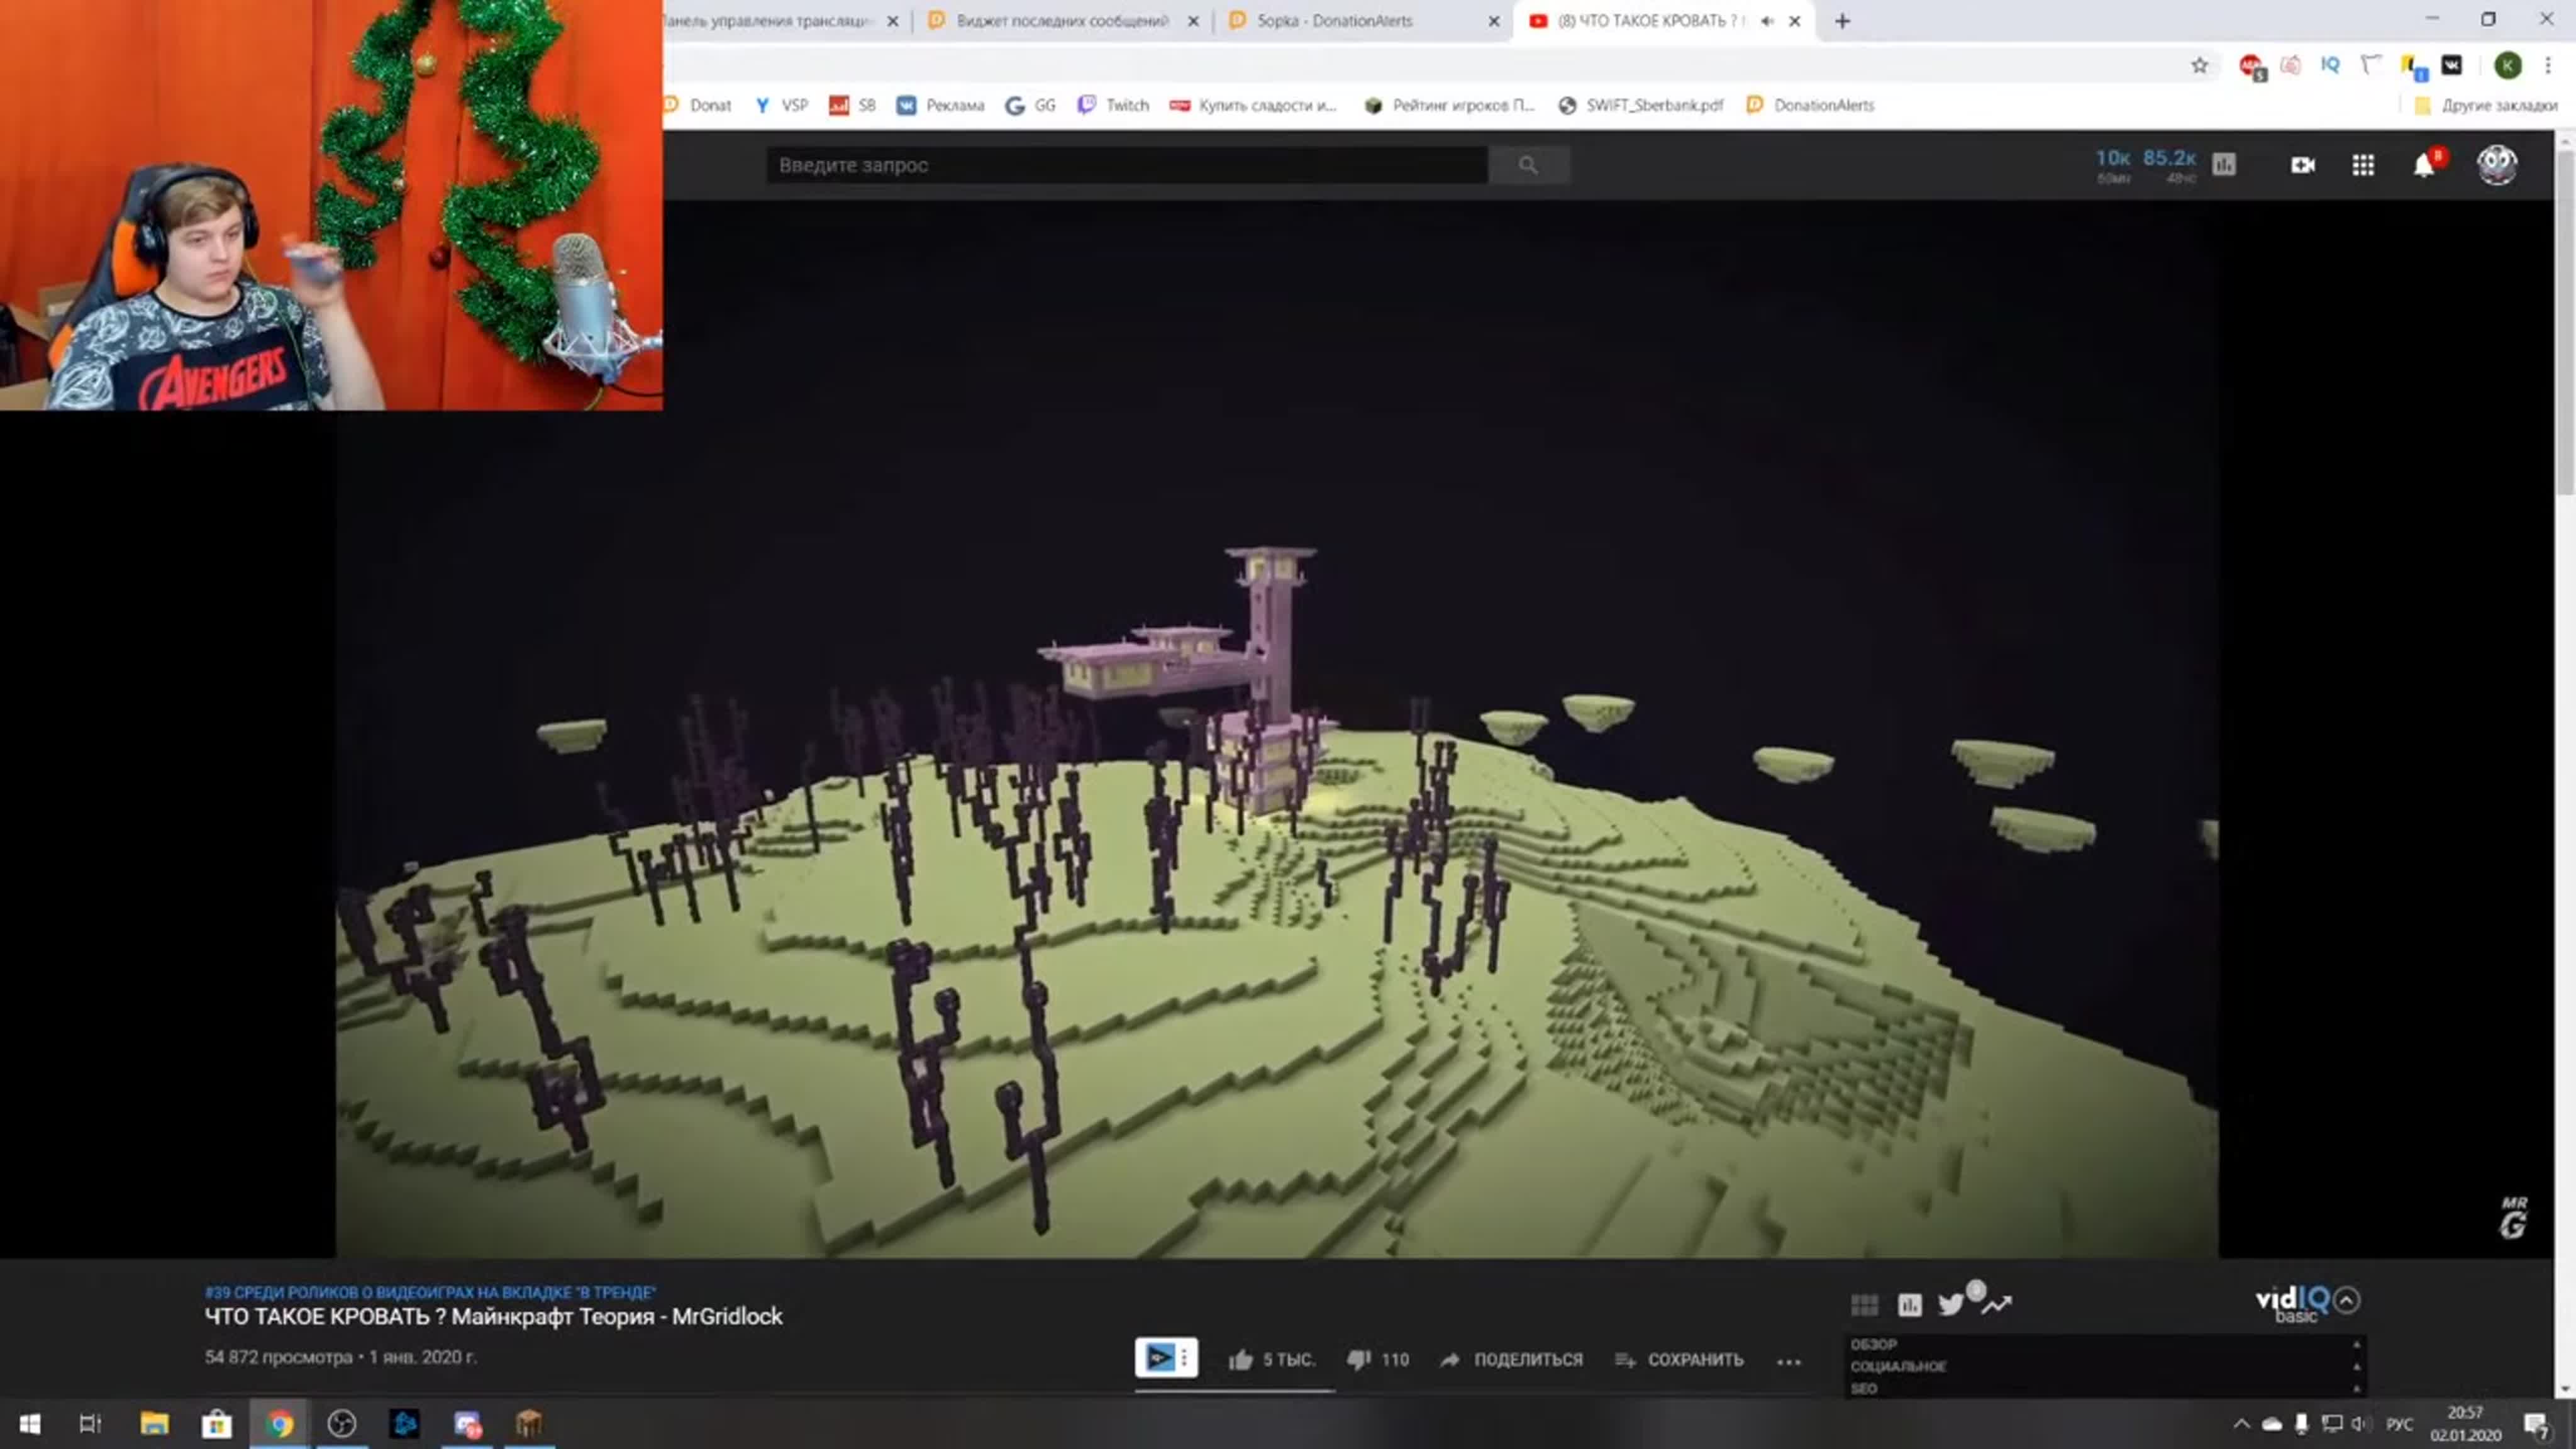
Task: Open the create video camera icon
Action: pos(2303,165)
